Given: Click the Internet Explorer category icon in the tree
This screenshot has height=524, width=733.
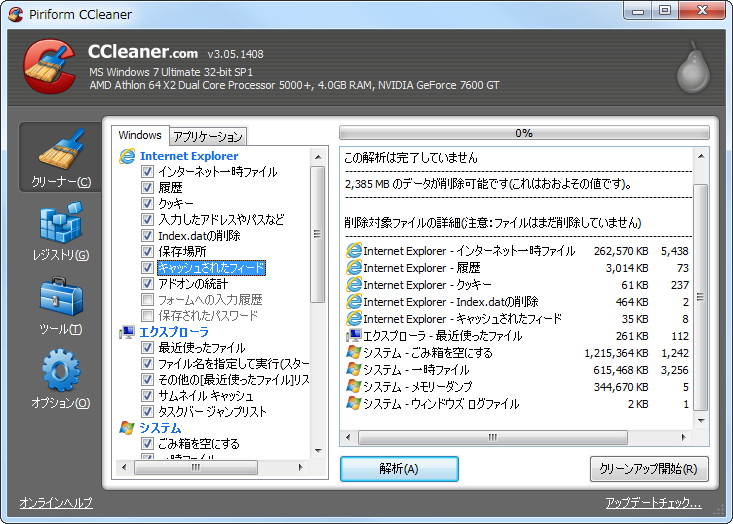Looking at the screenshot, I should [x=127, y=156].
